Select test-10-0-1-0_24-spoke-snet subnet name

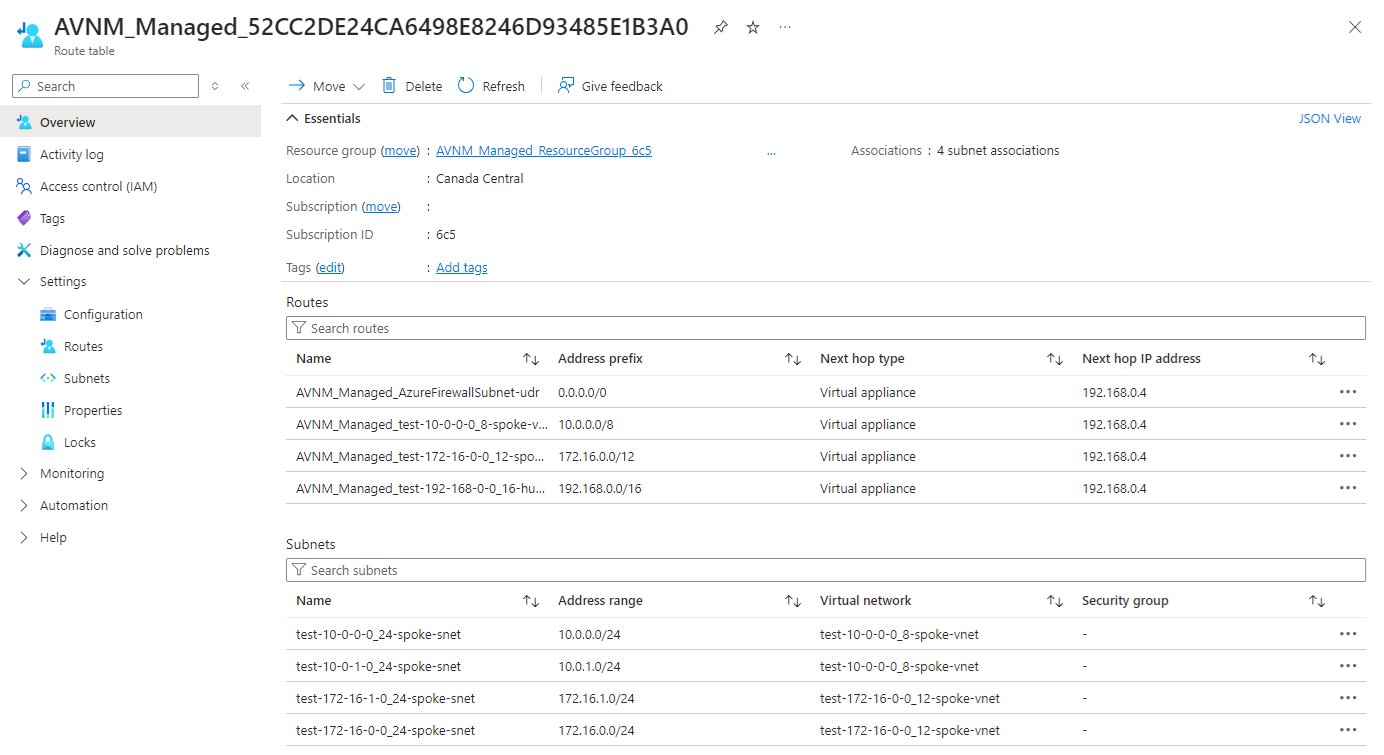379,666
